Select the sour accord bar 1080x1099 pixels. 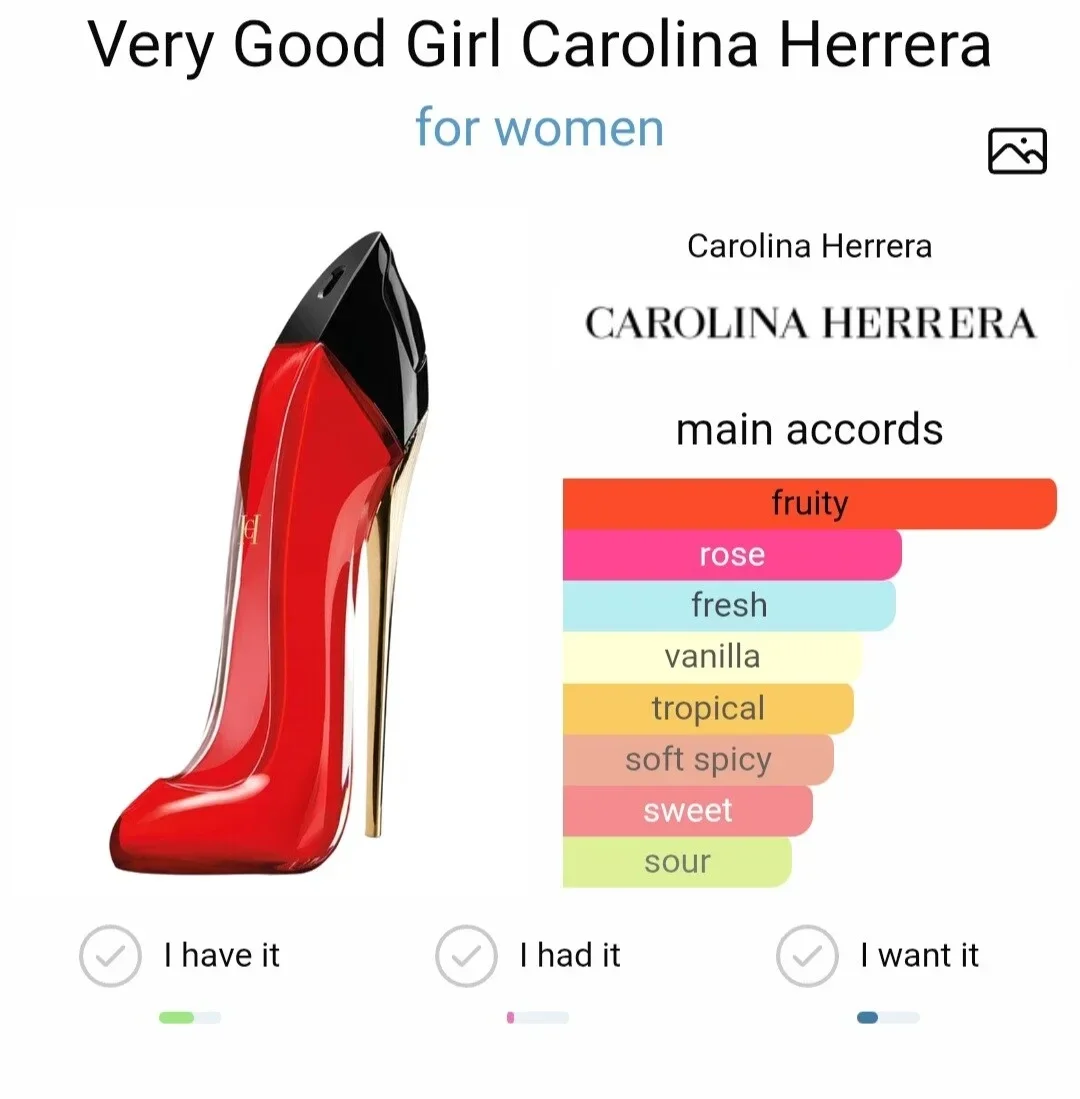(x=677, y=862)
